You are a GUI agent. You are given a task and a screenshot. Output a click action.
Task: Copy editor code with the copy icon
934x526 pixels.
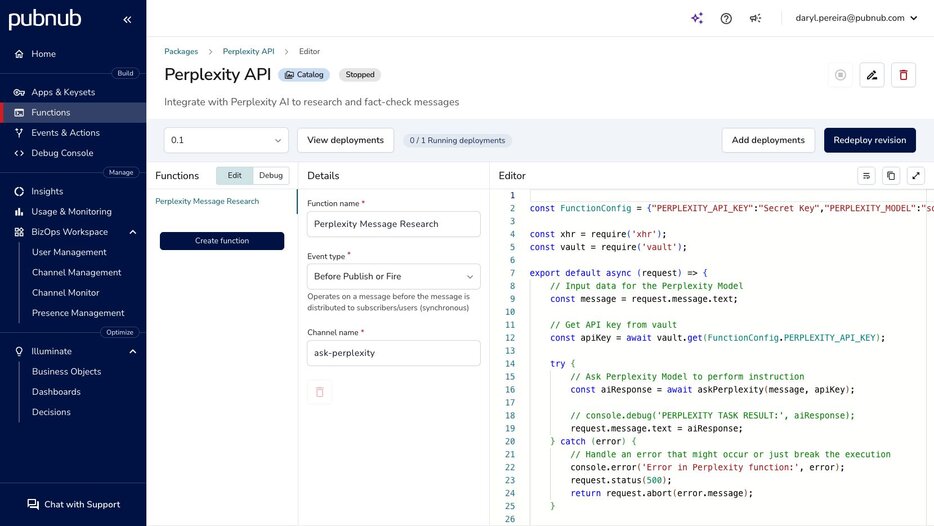click(891, 175)
